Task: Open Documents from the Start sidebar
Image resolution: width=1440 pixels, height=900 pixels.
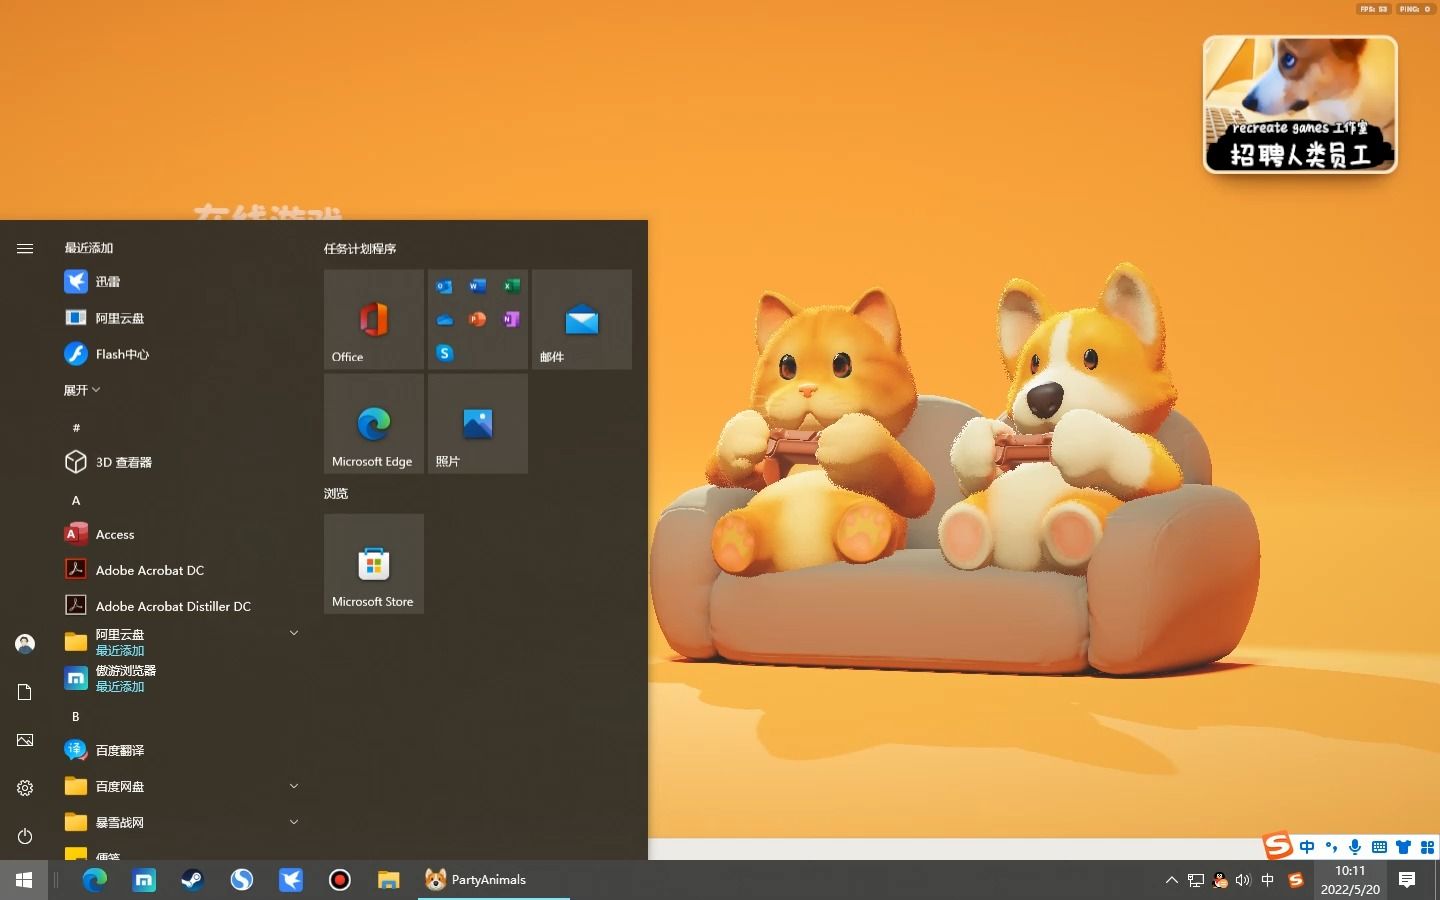Action: point(25,692)
